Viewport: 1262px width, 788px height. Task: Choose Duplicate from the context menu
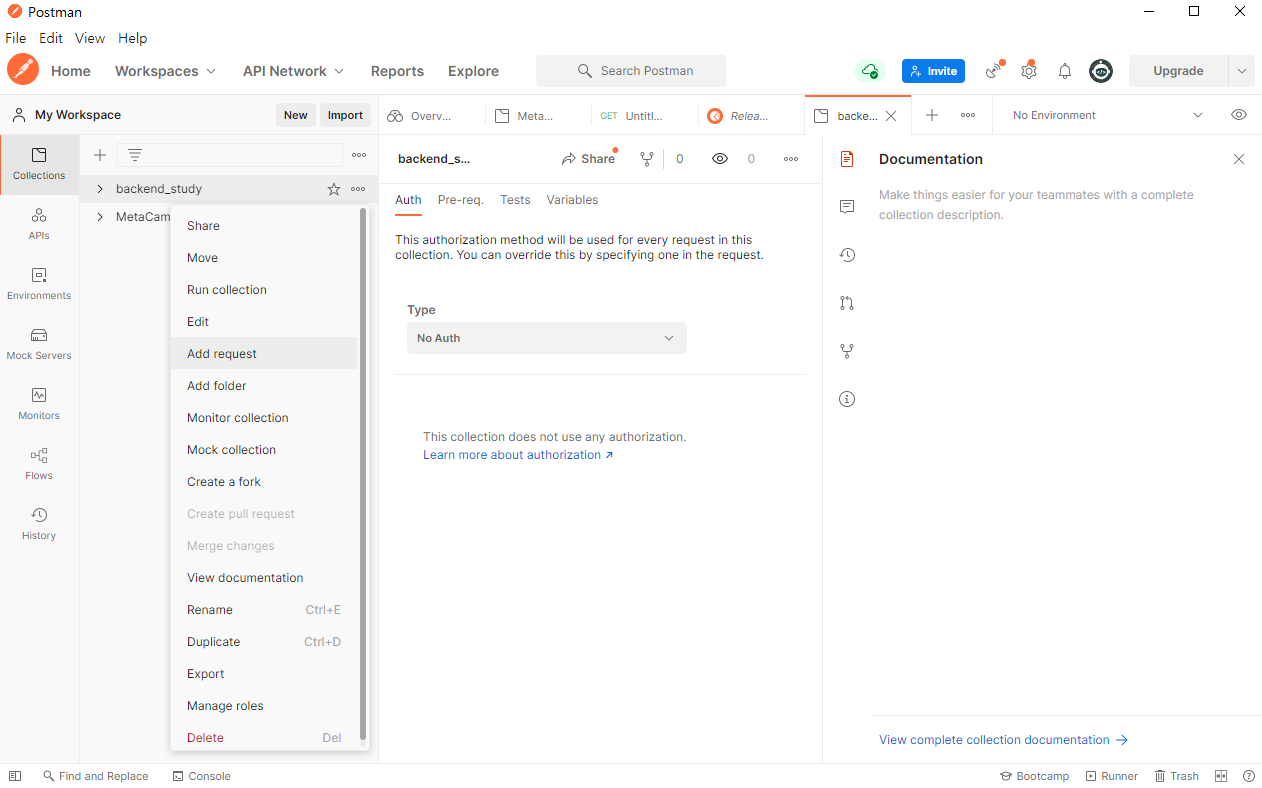pyautogui.click(x=264, y=642)
